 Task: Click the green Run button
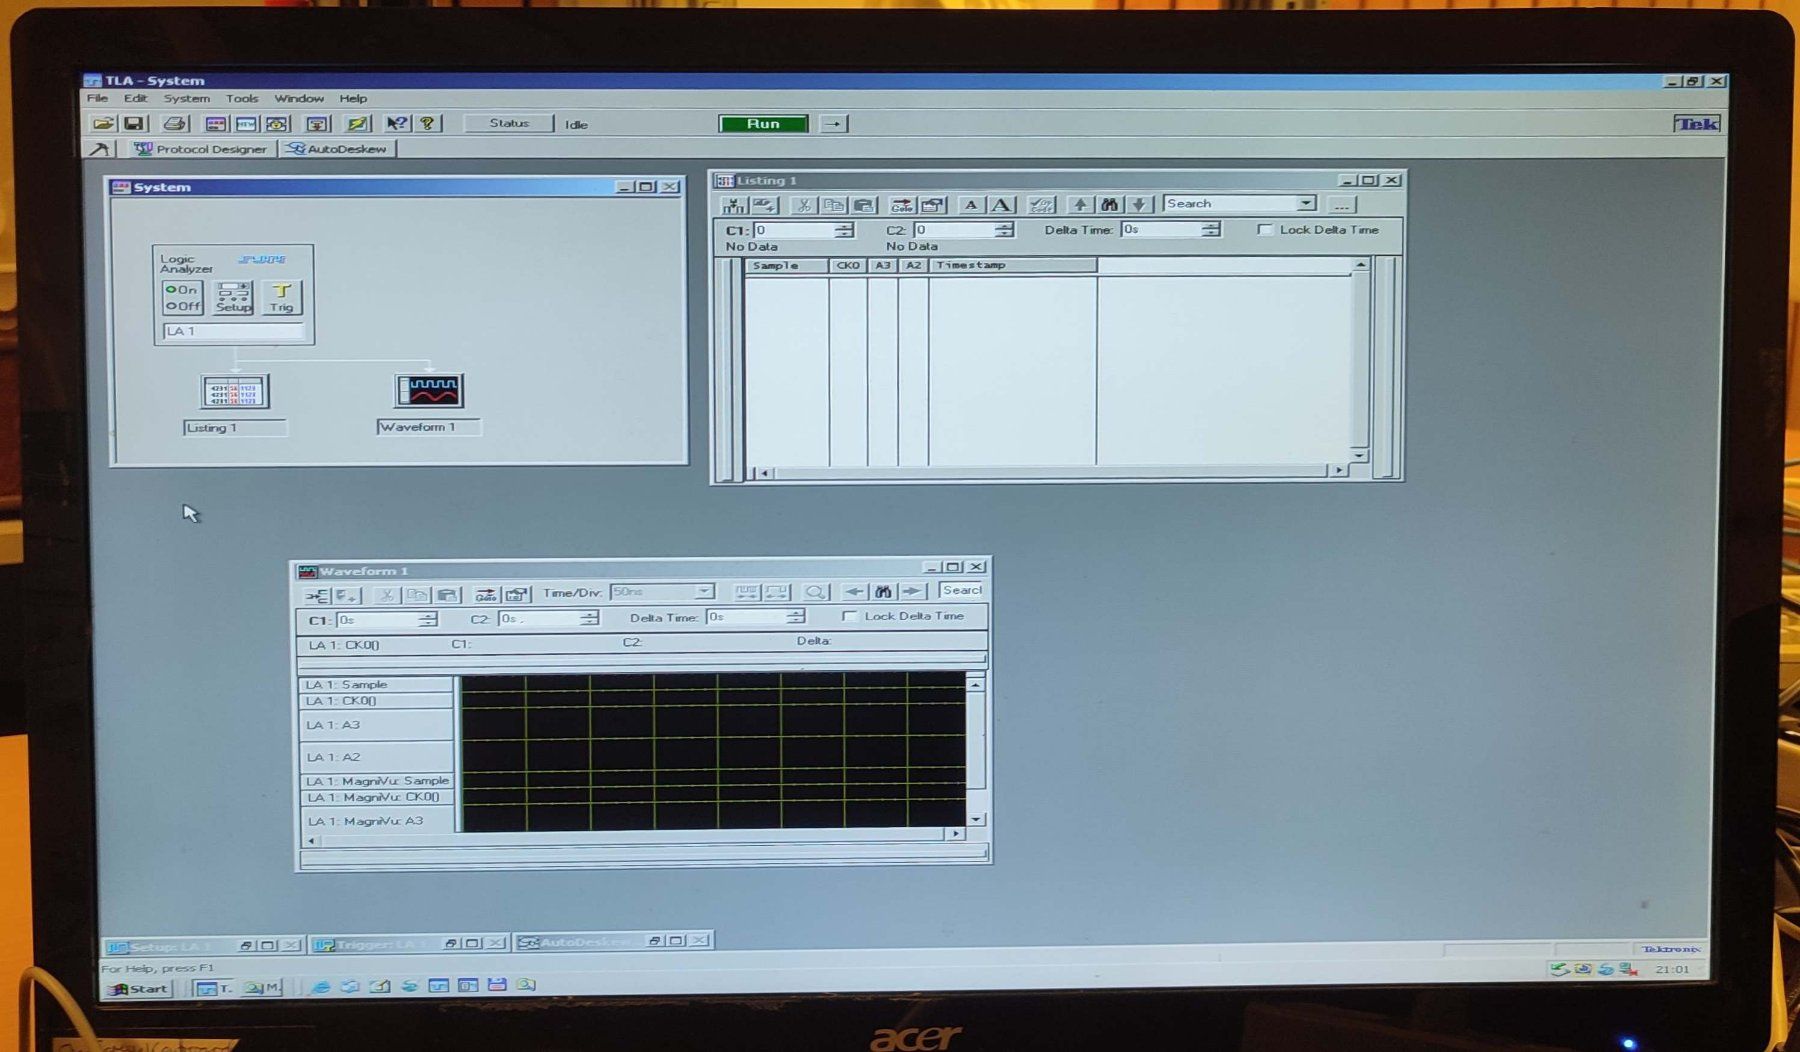(763, 124)
